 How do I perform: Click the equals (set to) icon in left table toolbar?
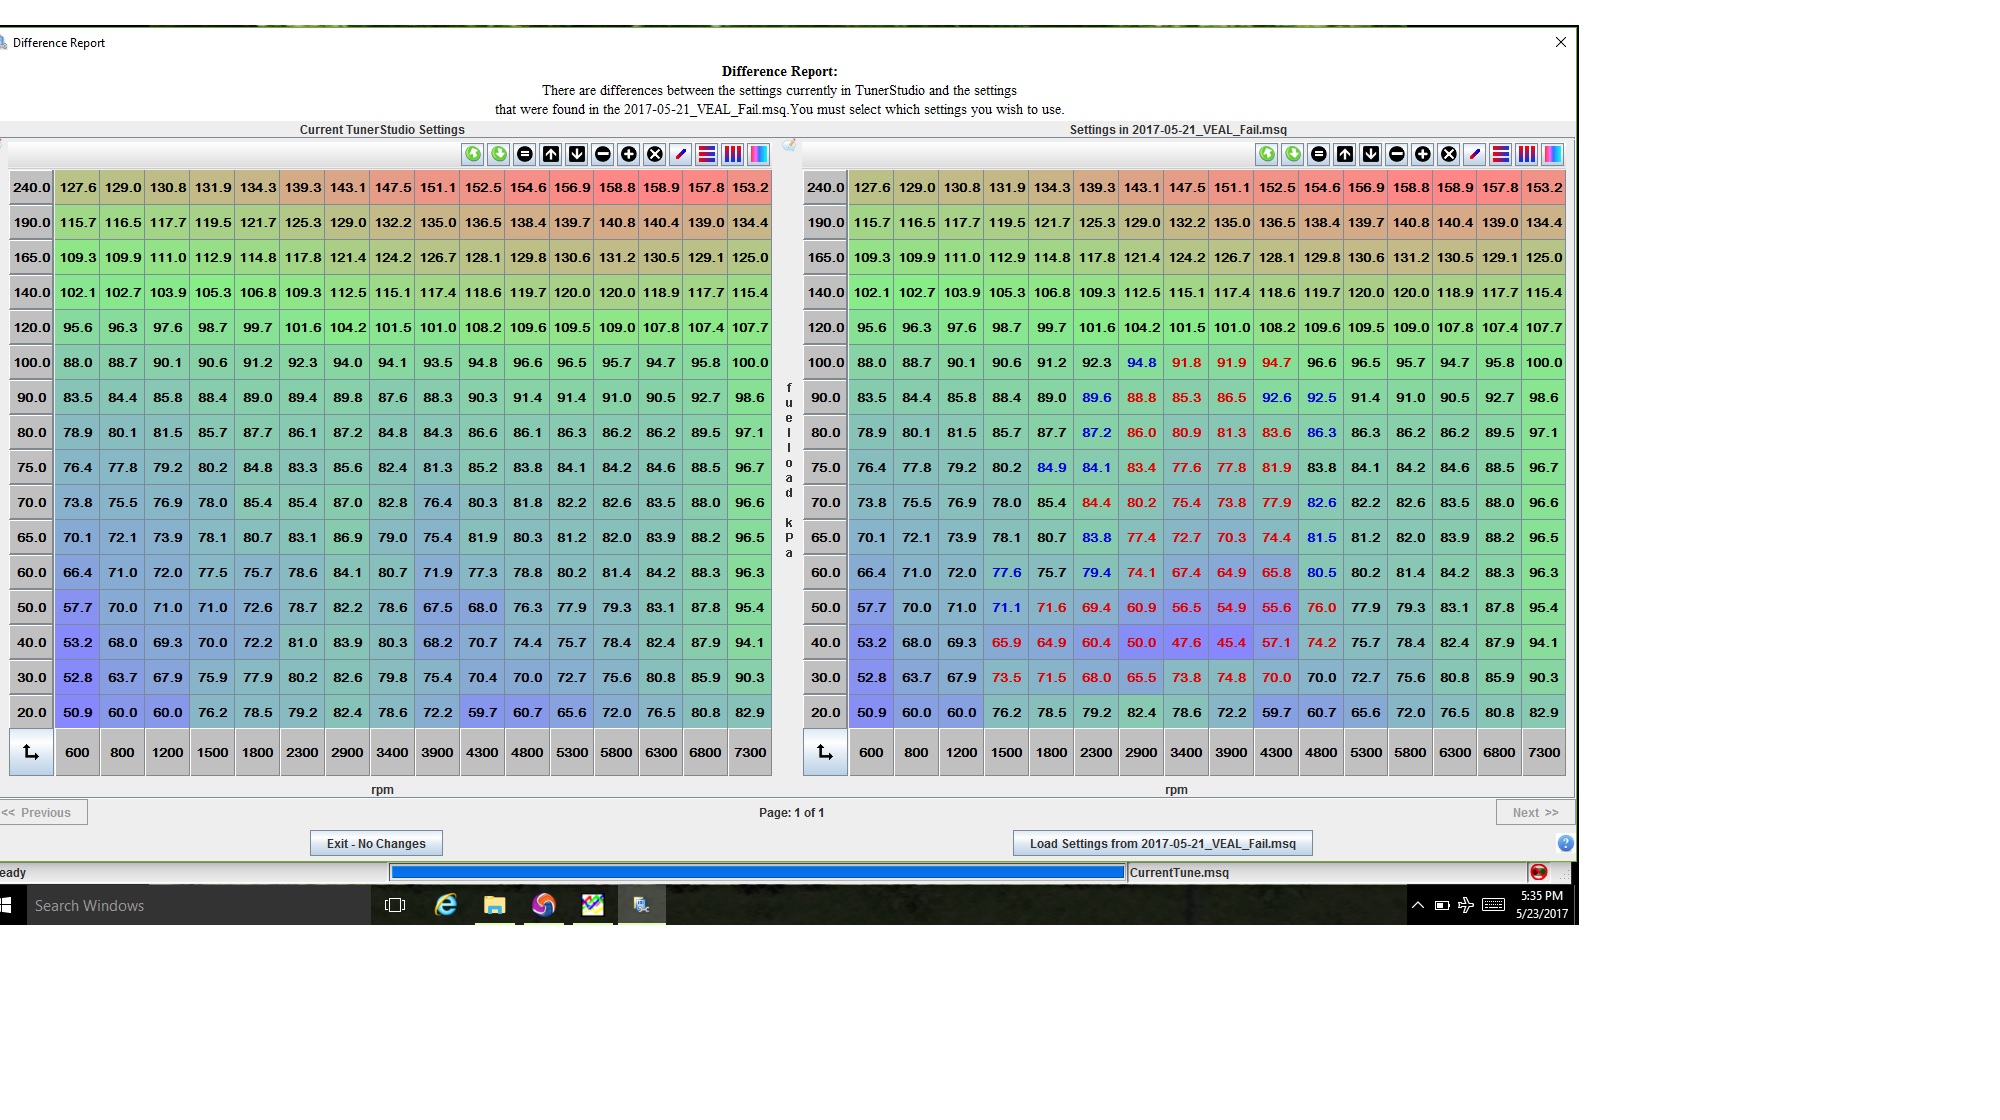pyautogui.click(x=525, y=154)
